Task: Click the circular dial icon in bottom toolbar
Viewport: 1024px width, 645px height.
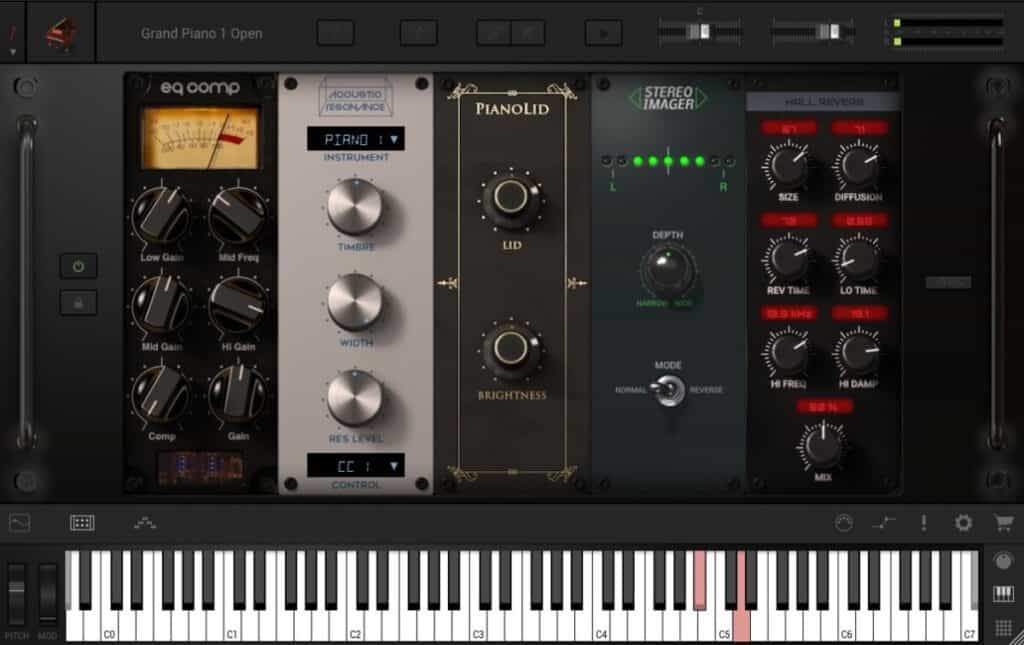Action: click(844, 523)
